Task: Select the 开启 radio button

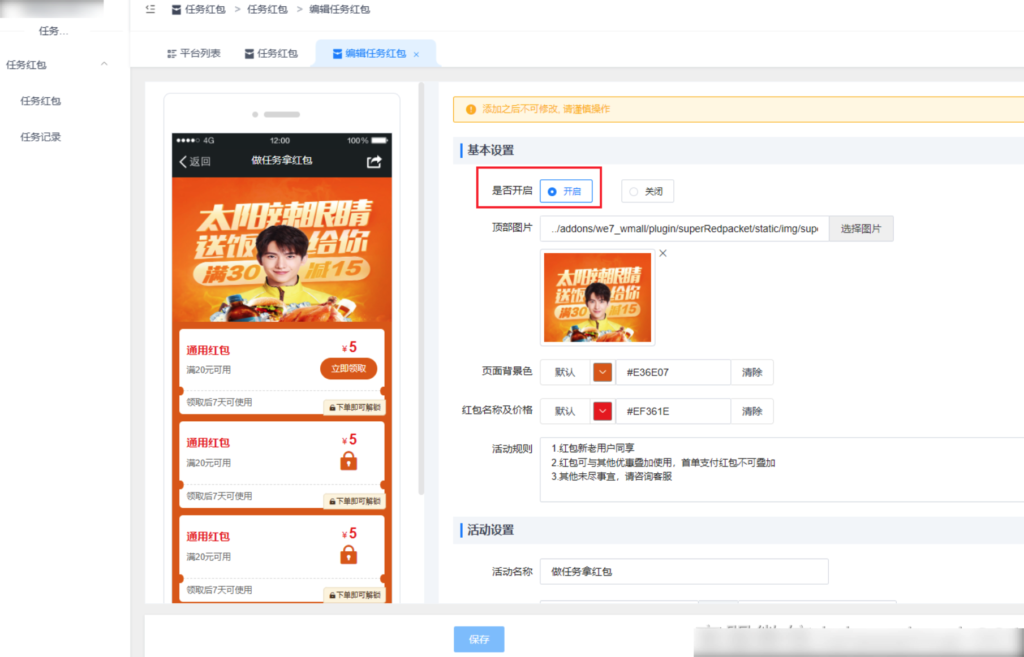Action: click(x=553, y=191)
